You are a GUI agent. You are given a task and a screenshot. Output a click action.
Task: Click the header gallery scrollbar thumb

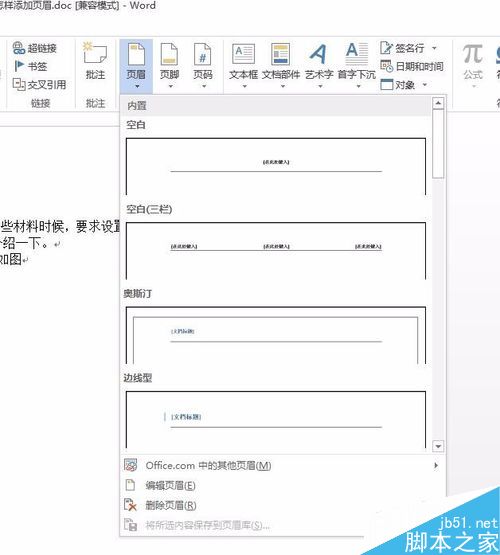pyautogui.click(x=438, y=143)
